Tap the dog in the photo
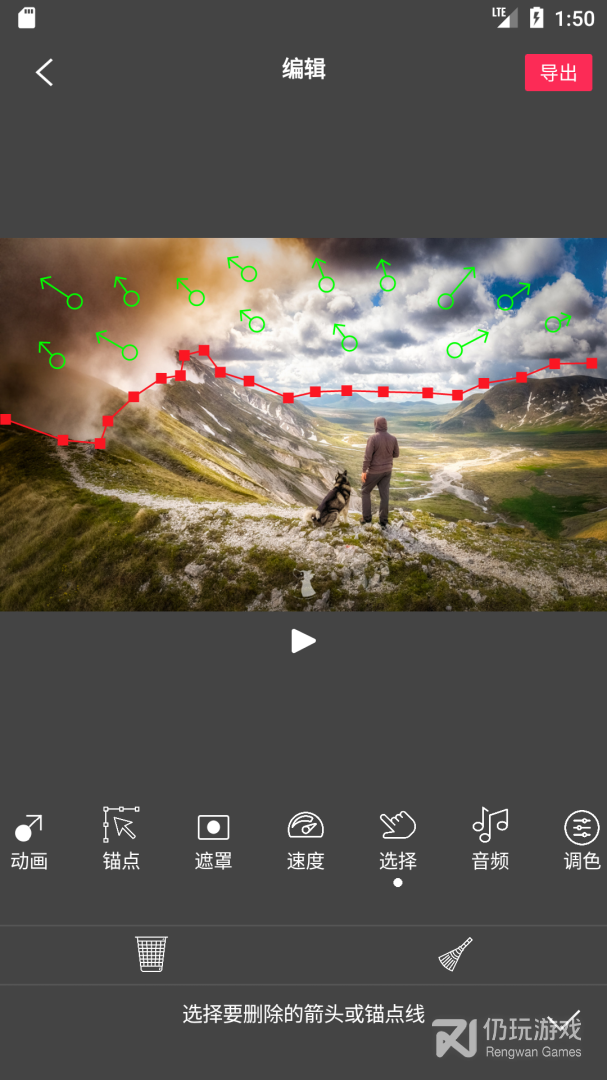607x1080 pixels. pyautogui.click(x=330, y=502)
